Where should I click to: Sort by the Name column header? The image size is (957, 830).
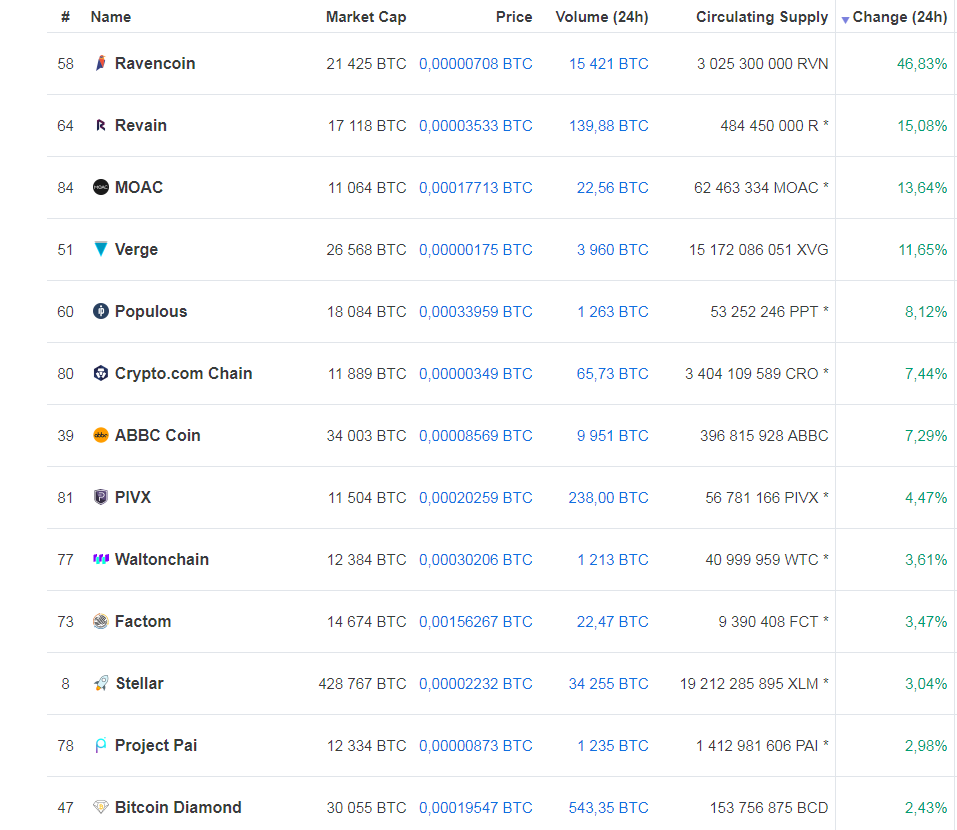(x=110, y=17)
